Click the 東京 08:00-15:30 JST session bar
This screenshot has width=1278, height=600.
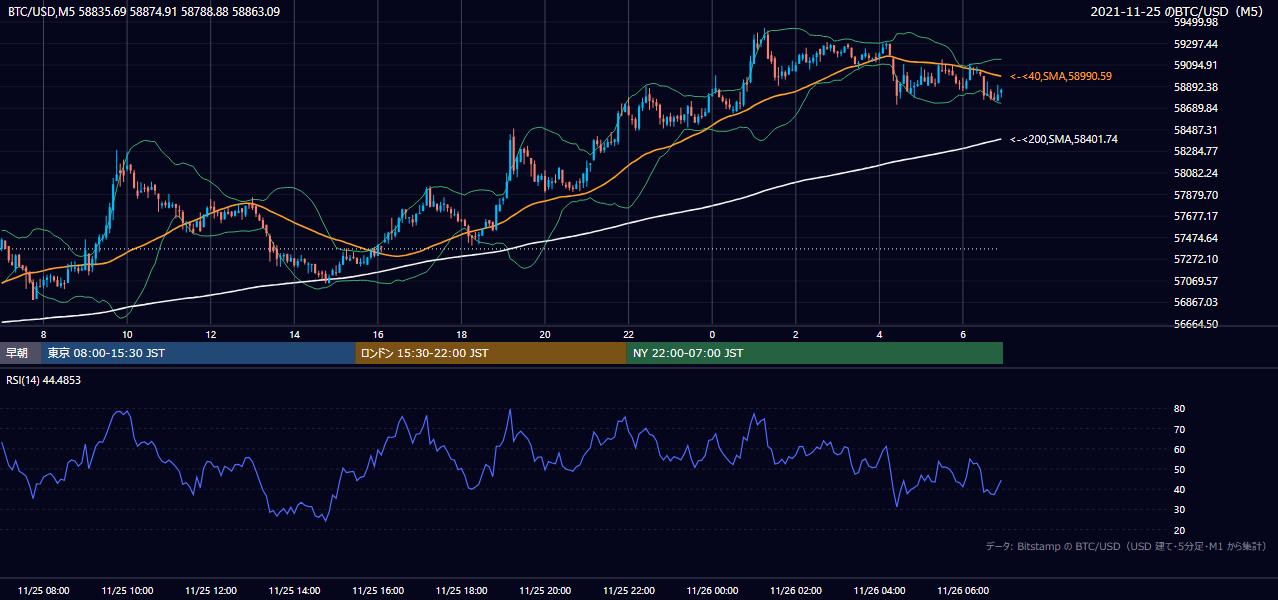199,353
